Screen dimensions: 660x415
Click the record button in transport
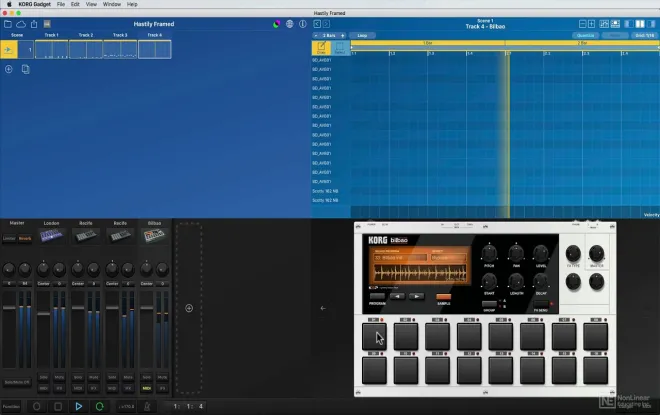click(x=37, y=406)
